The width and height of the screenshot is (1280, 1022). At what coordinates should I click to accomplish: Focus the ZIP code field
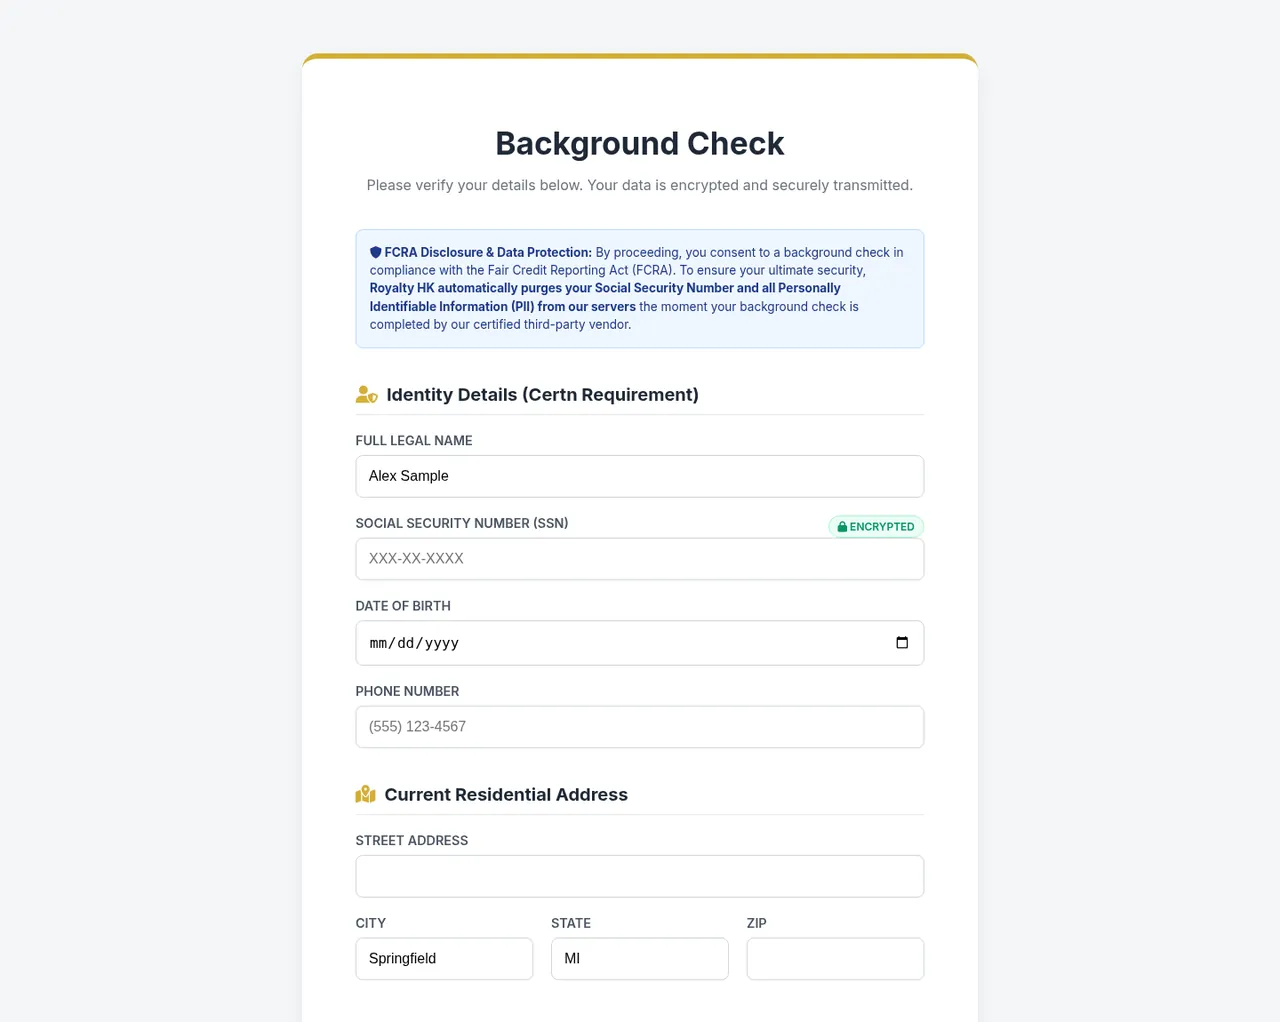[835, 959]
